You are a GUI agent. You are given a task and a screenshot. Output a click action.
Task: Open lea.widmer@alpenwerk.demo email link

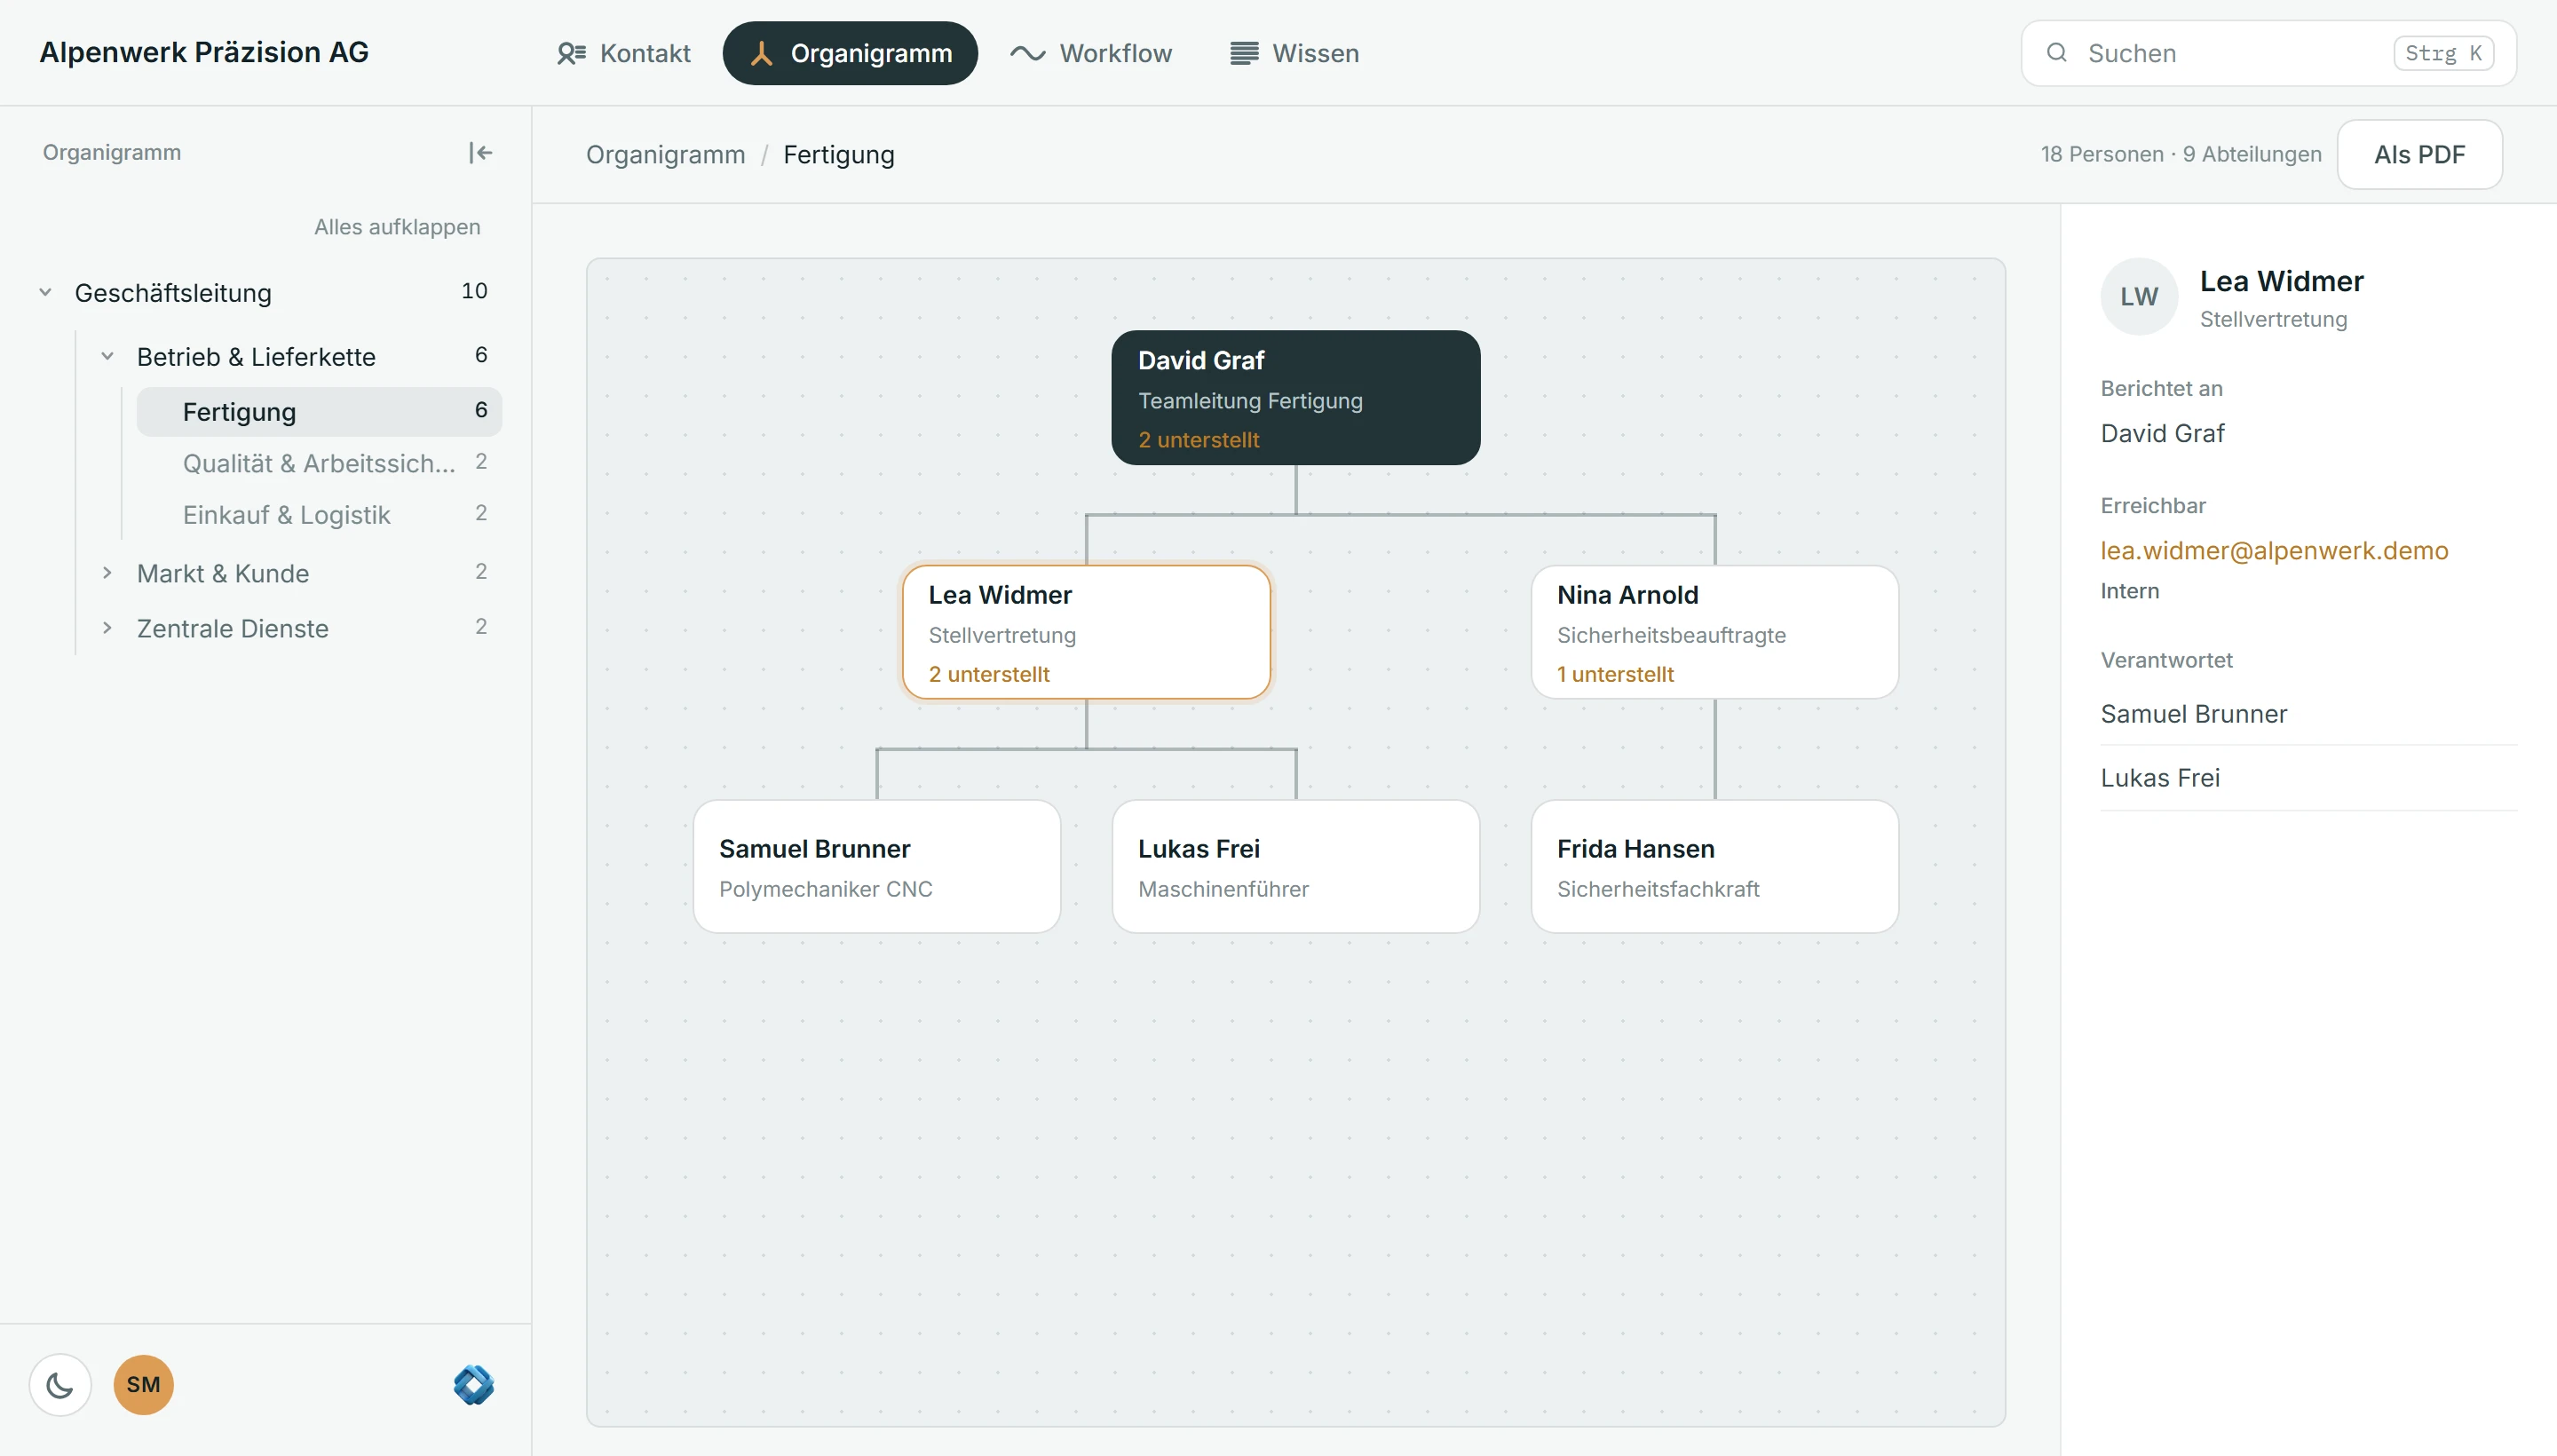pos(2274,550)
